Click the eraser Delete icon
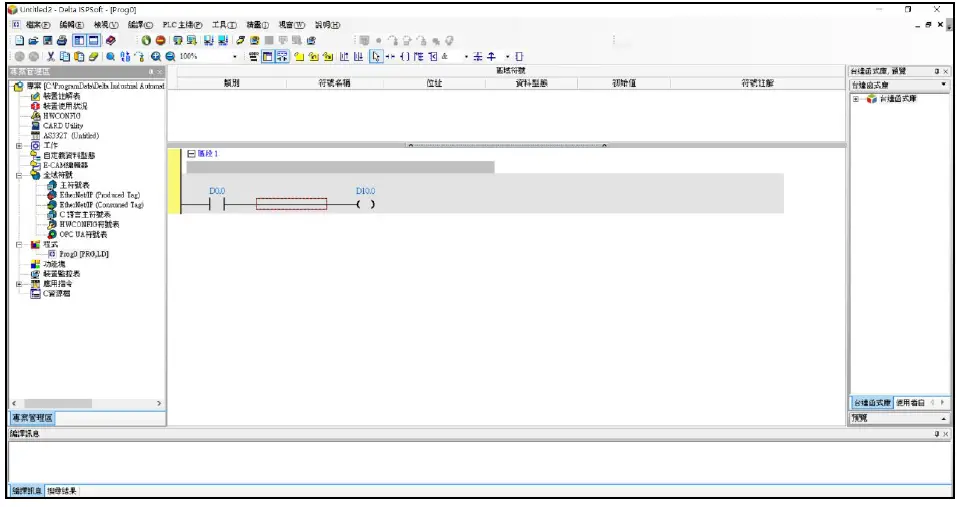 click(93, 56)
